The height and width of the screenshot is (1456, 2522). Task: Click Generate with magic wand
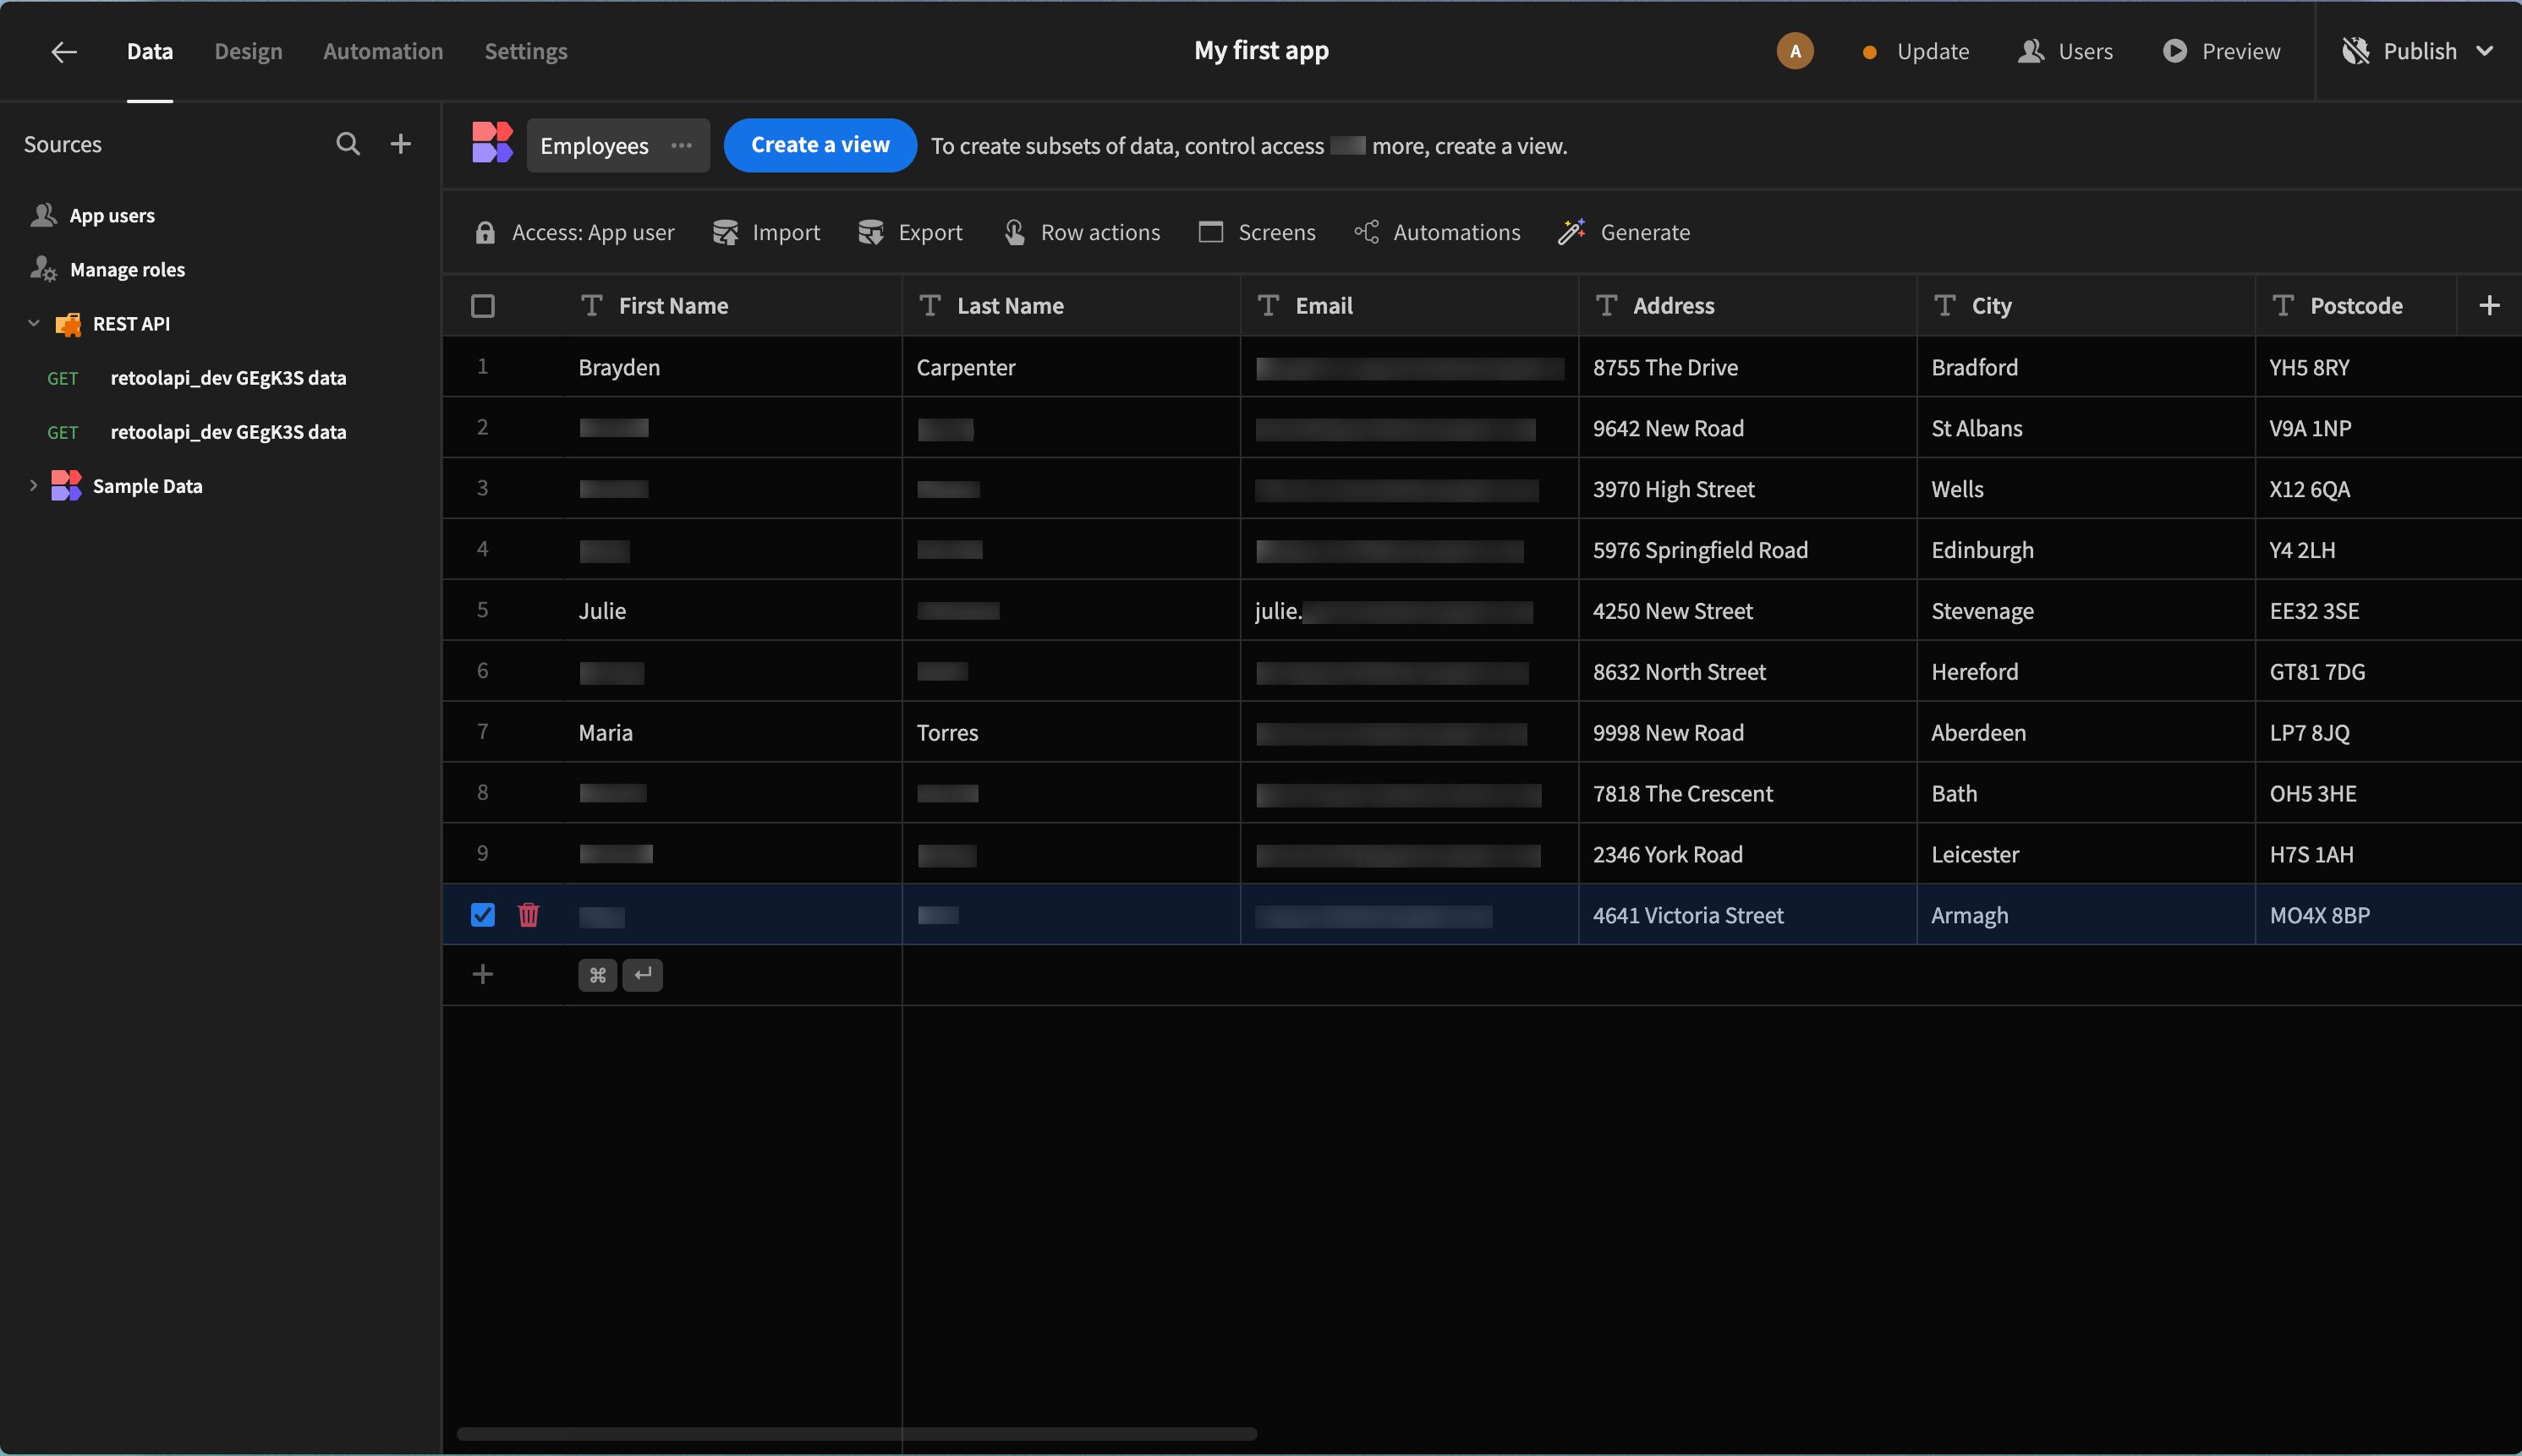click(x=1624, y=232)
